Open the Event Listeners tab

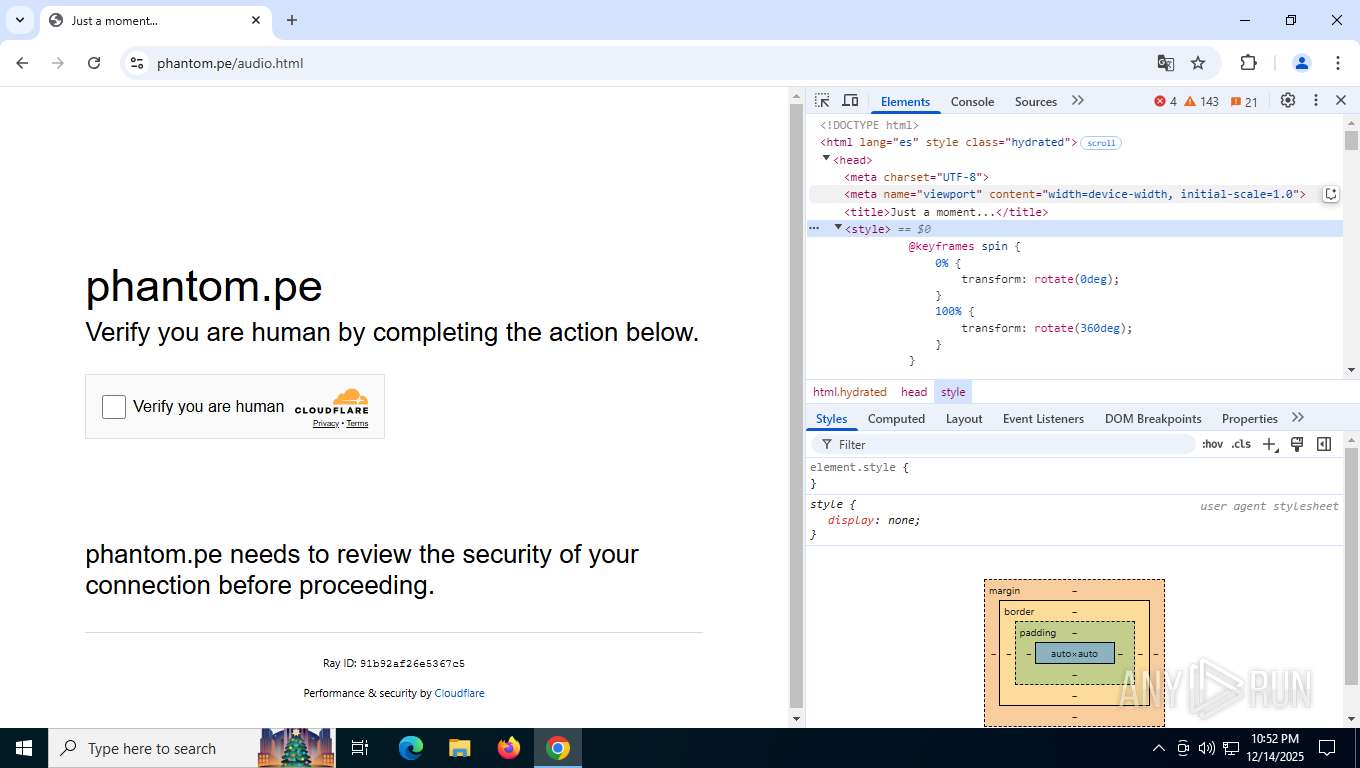[x=1043, y=419]
